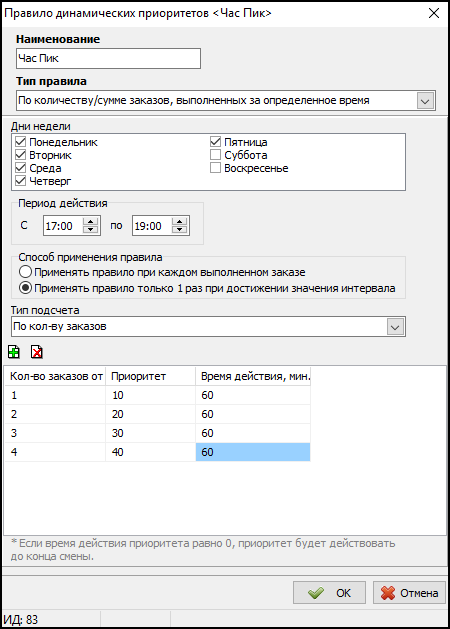Click the delete row icon with red cross

pos(37,352)
